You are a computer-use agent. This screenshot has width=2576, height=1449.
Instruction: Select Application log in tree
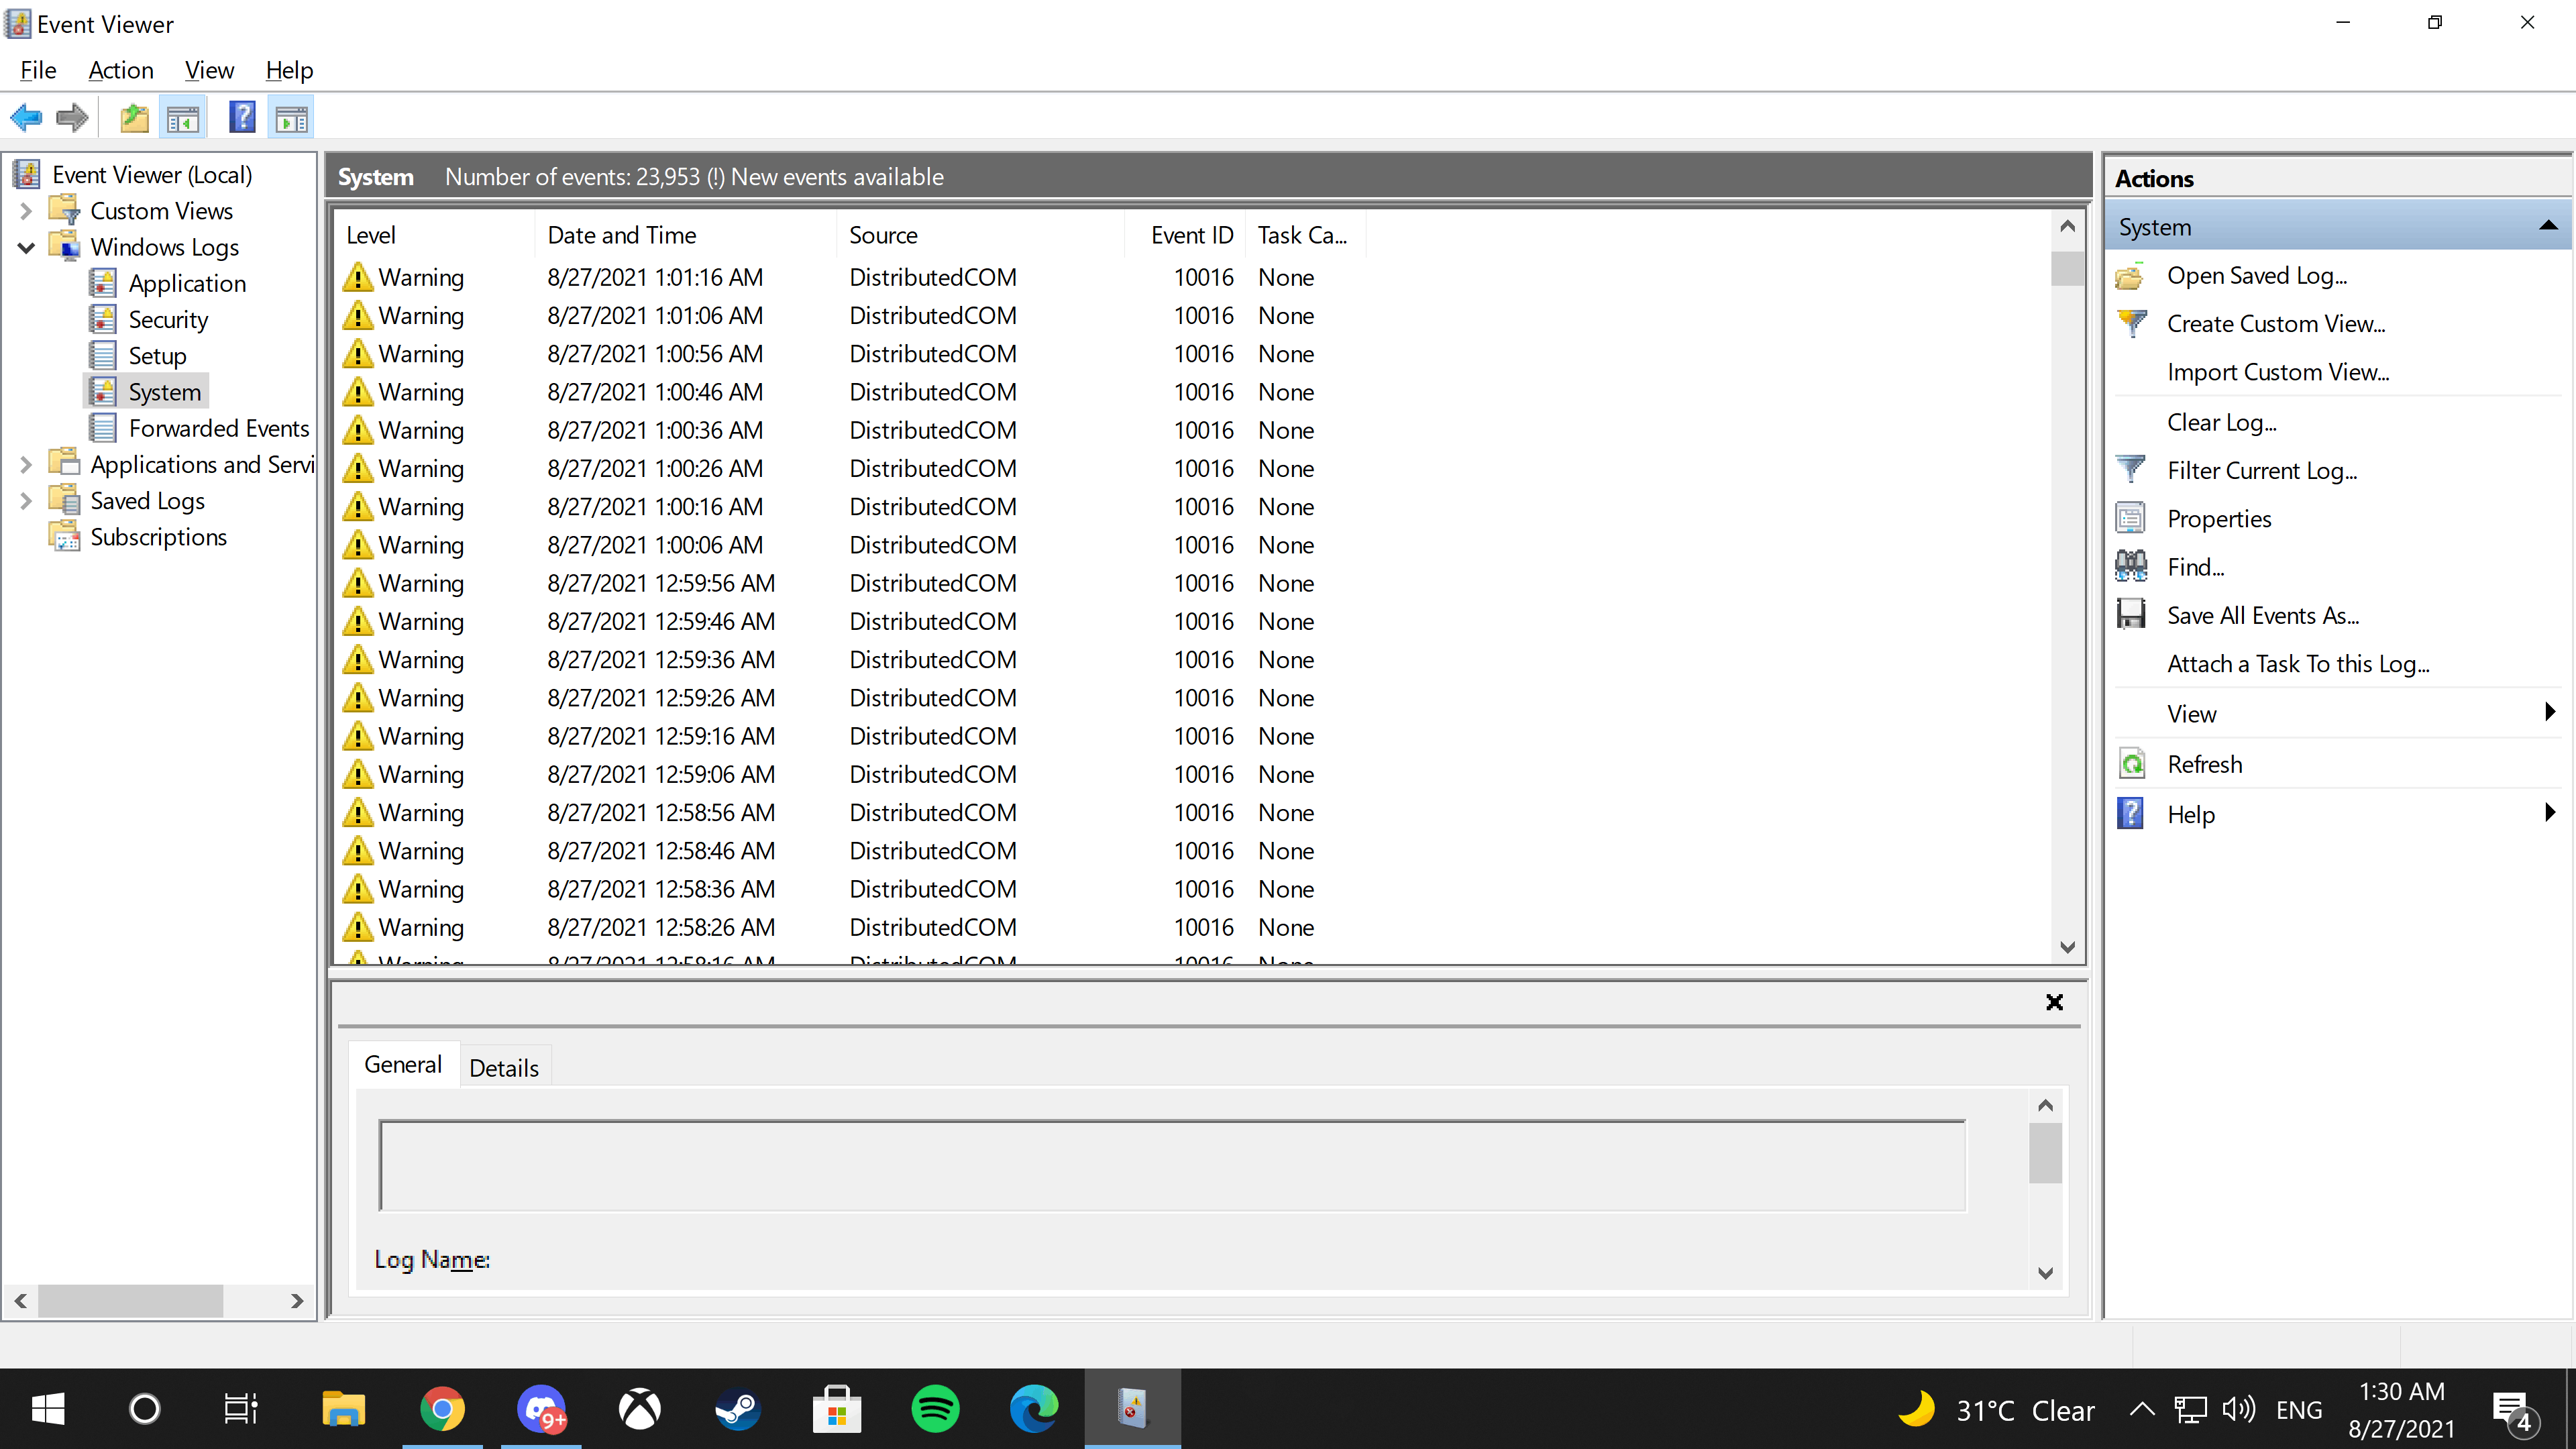pyautogui.click(x=187, y=284)
